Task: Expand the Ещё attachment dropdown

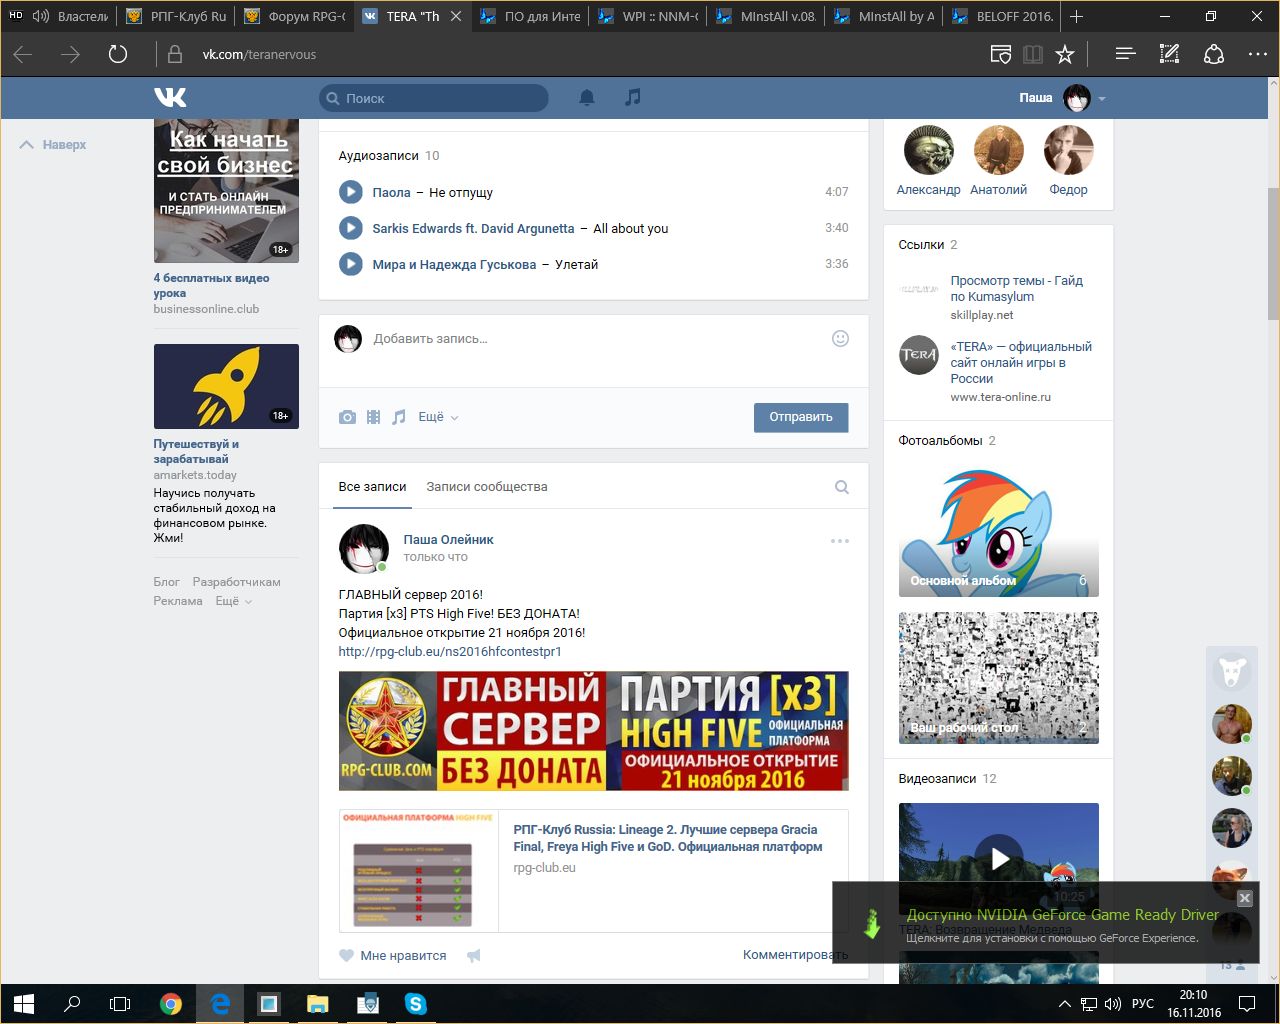Action: click(x=438, y=417)
